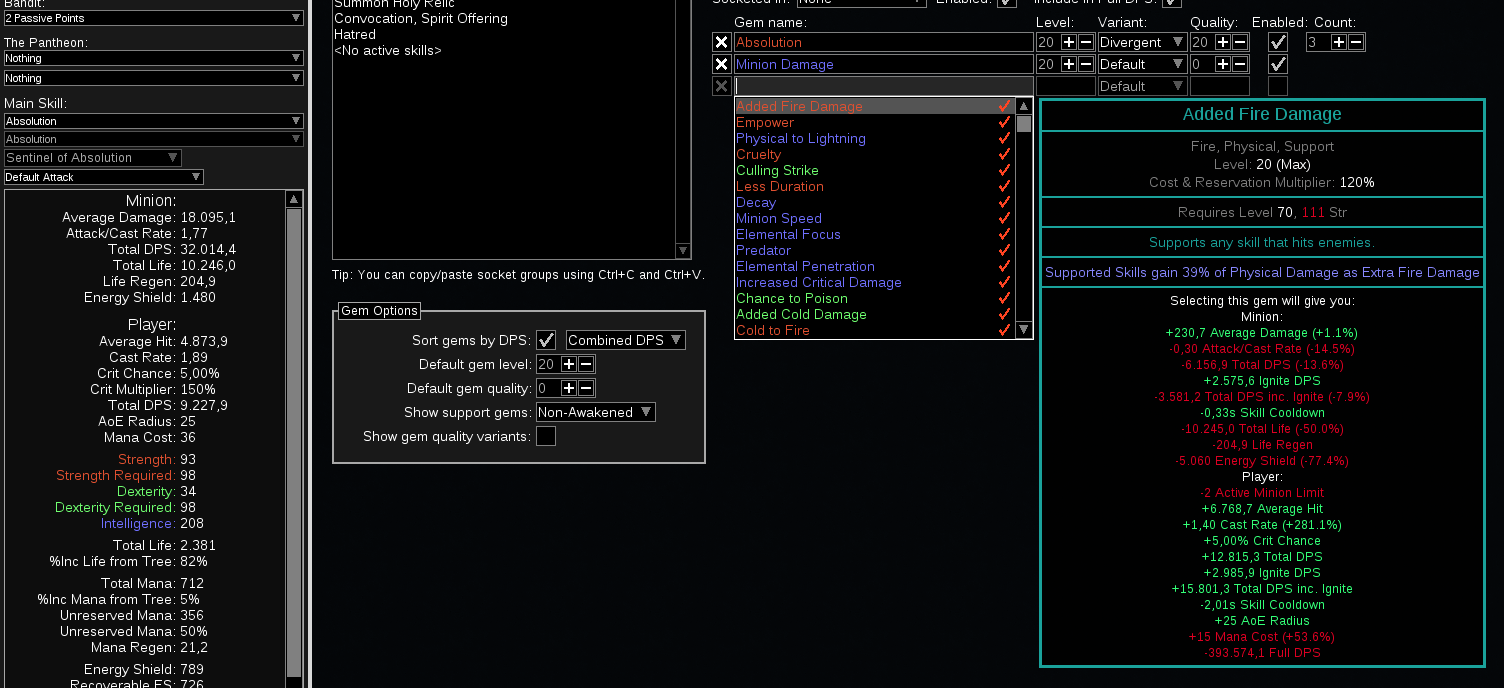Toggle the Enabled checkbox on the empty gem row
The image size is (1504, 688).
[1278, 86]
